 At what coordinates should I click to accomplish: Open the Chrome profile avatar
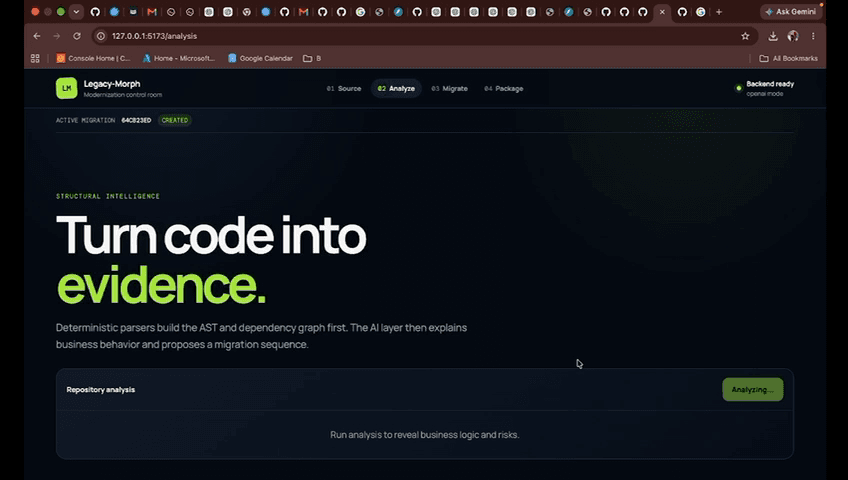(x=793, y=36)
